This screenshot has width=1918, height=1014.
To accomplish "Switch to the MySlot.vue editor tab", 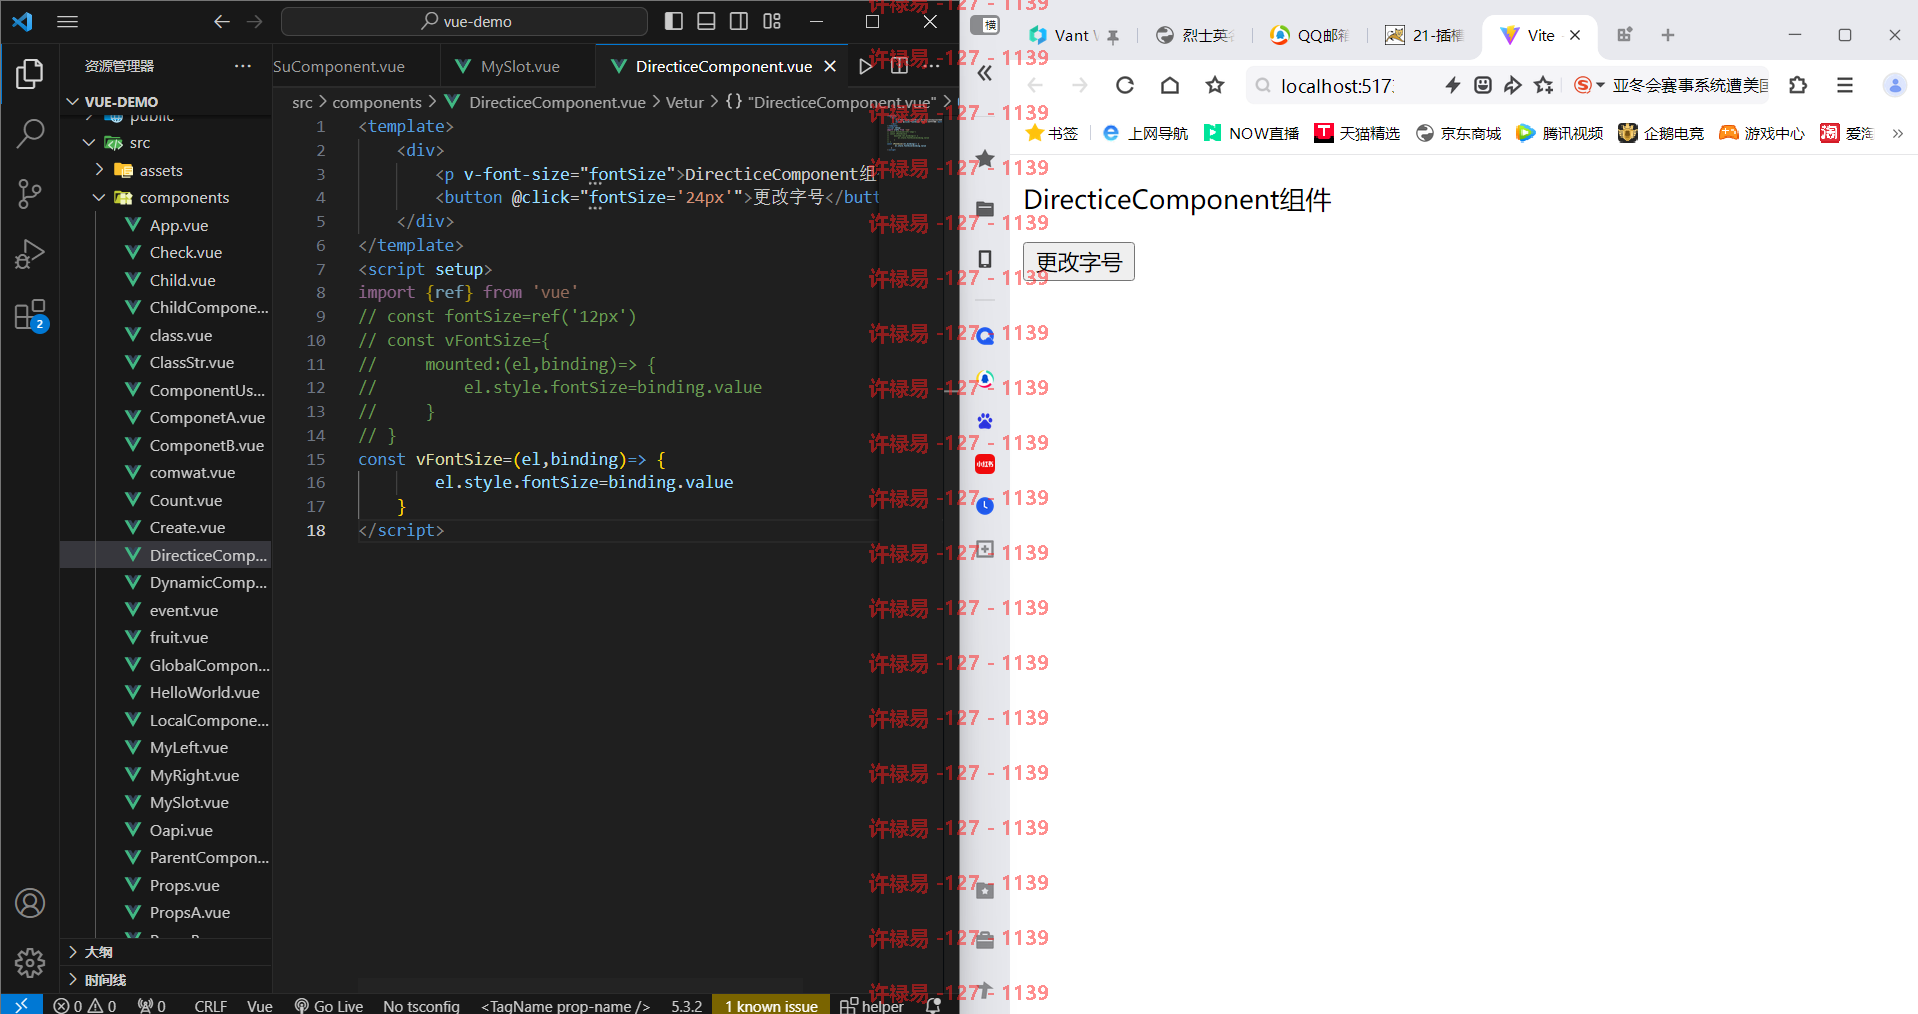I will (518, 66).
